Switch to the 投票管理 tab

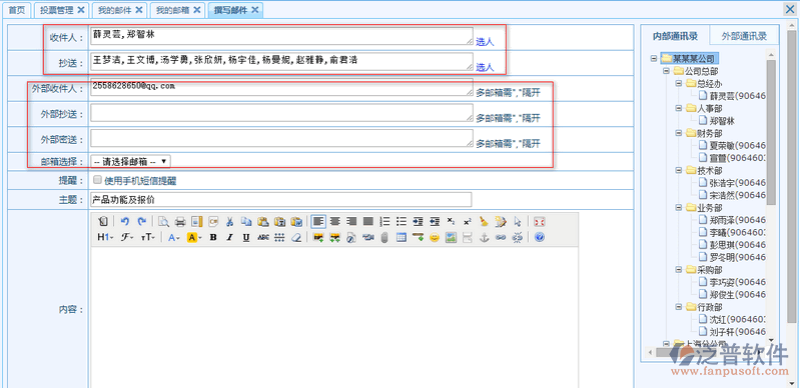[57, 10]
